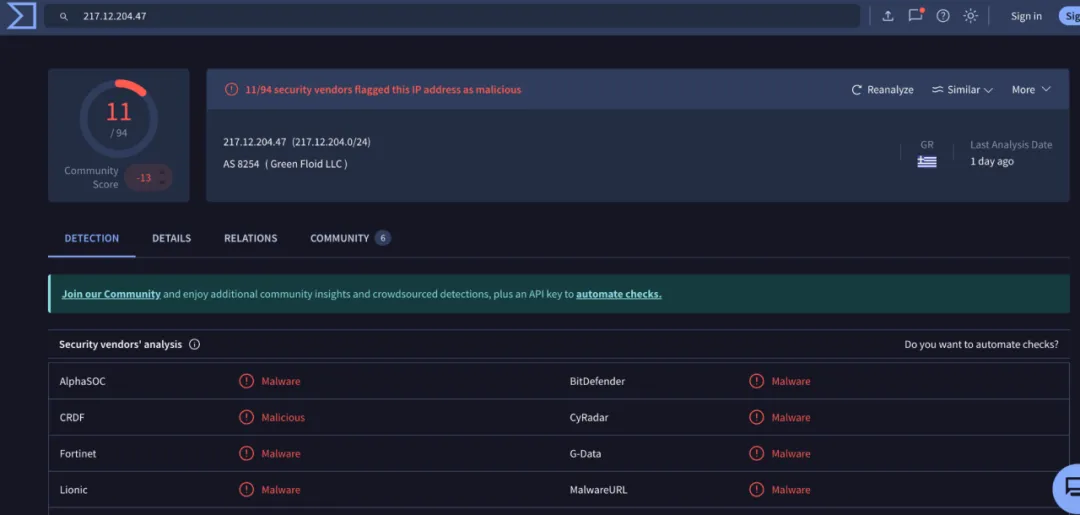Click the Greece flag icon
Image resolution: width=1080 pixels, height=515 pixels.
[927, 162]
